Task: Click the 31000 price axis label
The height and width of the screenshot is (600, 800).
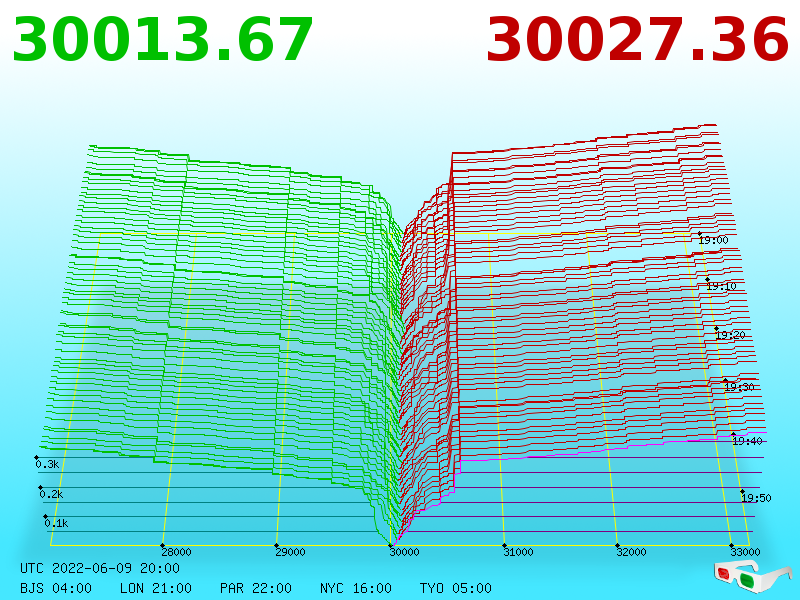Action: [x=518, y=552]
